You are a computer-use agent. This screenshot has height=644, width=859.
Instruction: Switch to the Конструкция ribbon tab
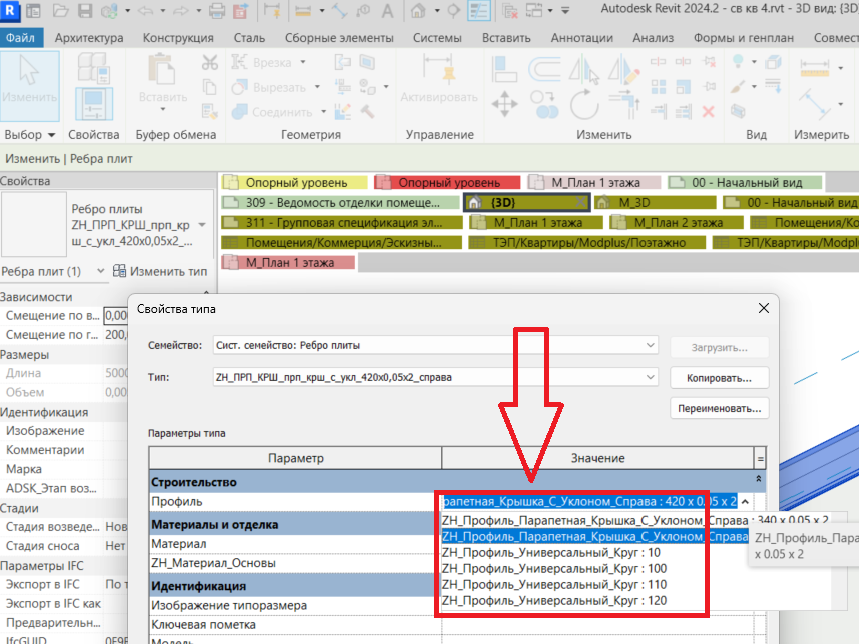(x=178, y=38)
